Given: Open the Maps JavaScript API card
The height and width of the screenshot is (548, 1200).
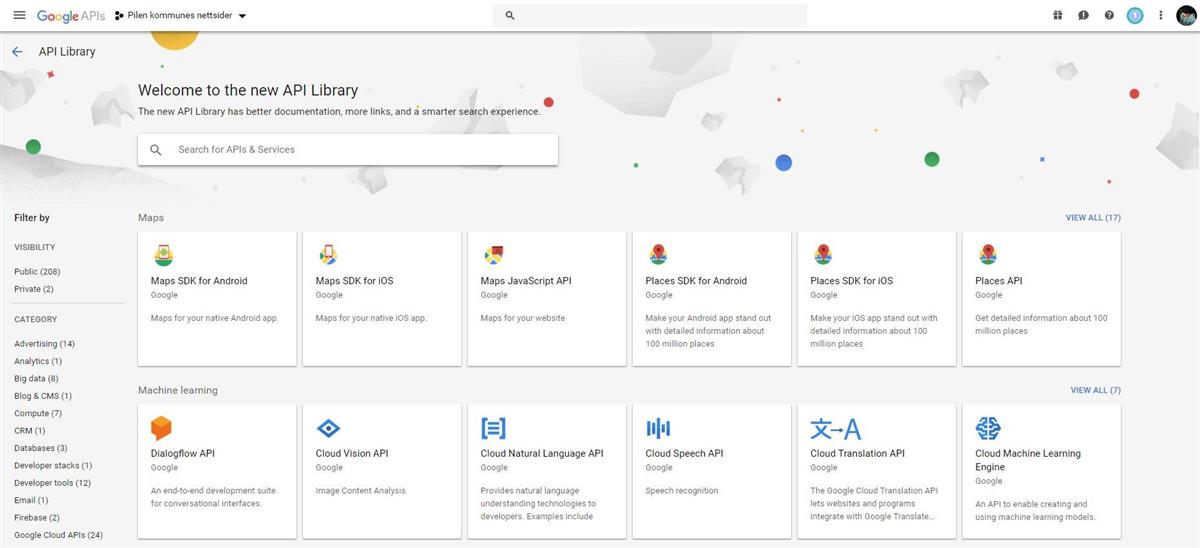Looking at the screenshot, I should [x=546, y=298].
